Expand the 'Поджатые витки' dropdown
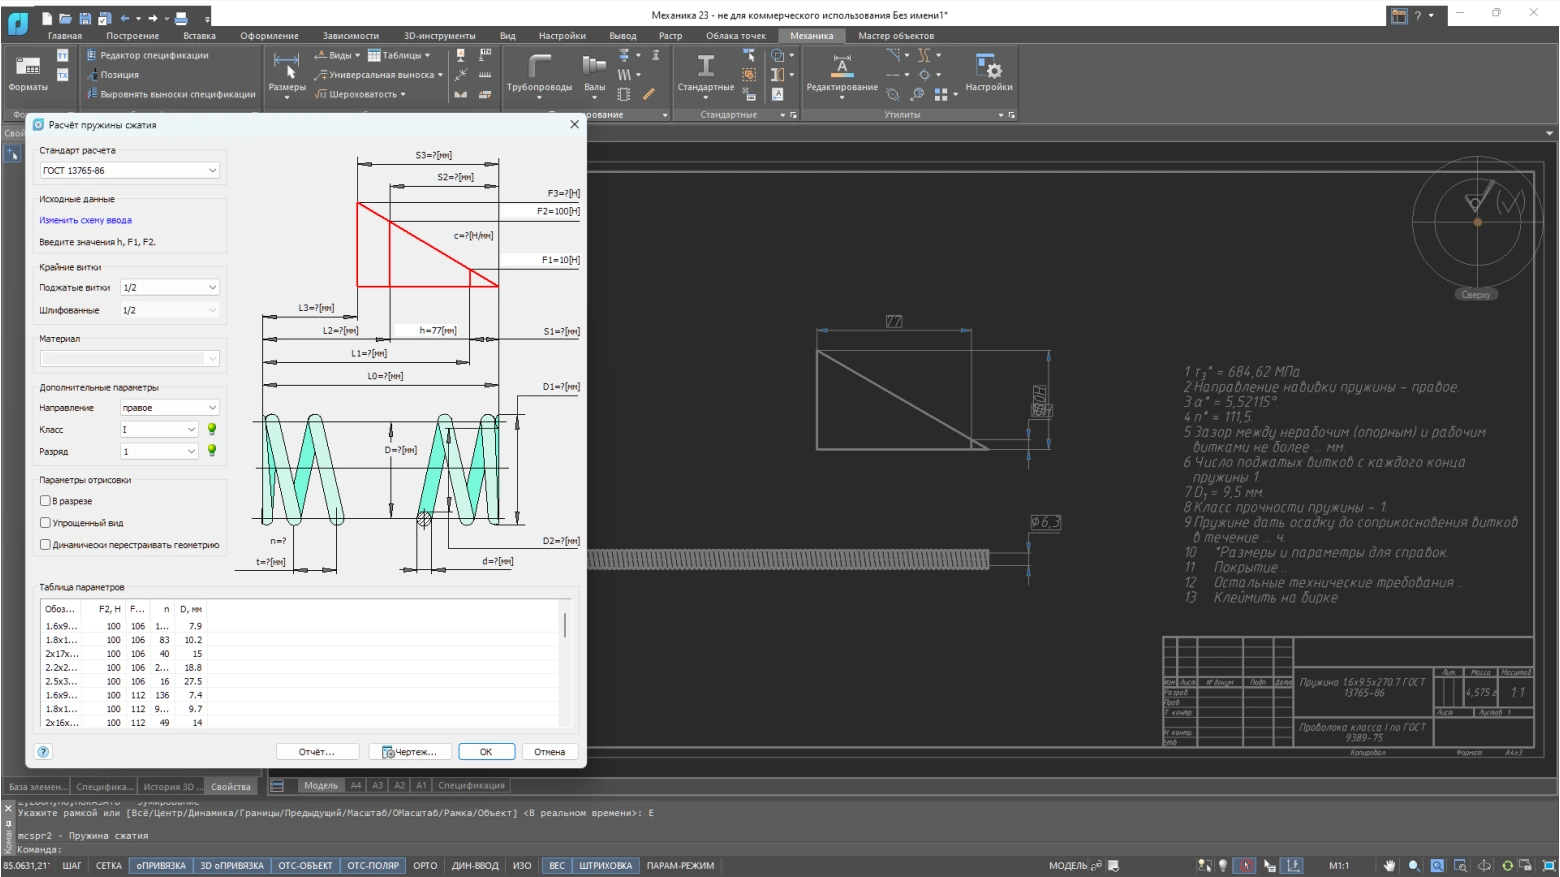The width and height of the screenshot is (1560, 877). click(169, 288)
